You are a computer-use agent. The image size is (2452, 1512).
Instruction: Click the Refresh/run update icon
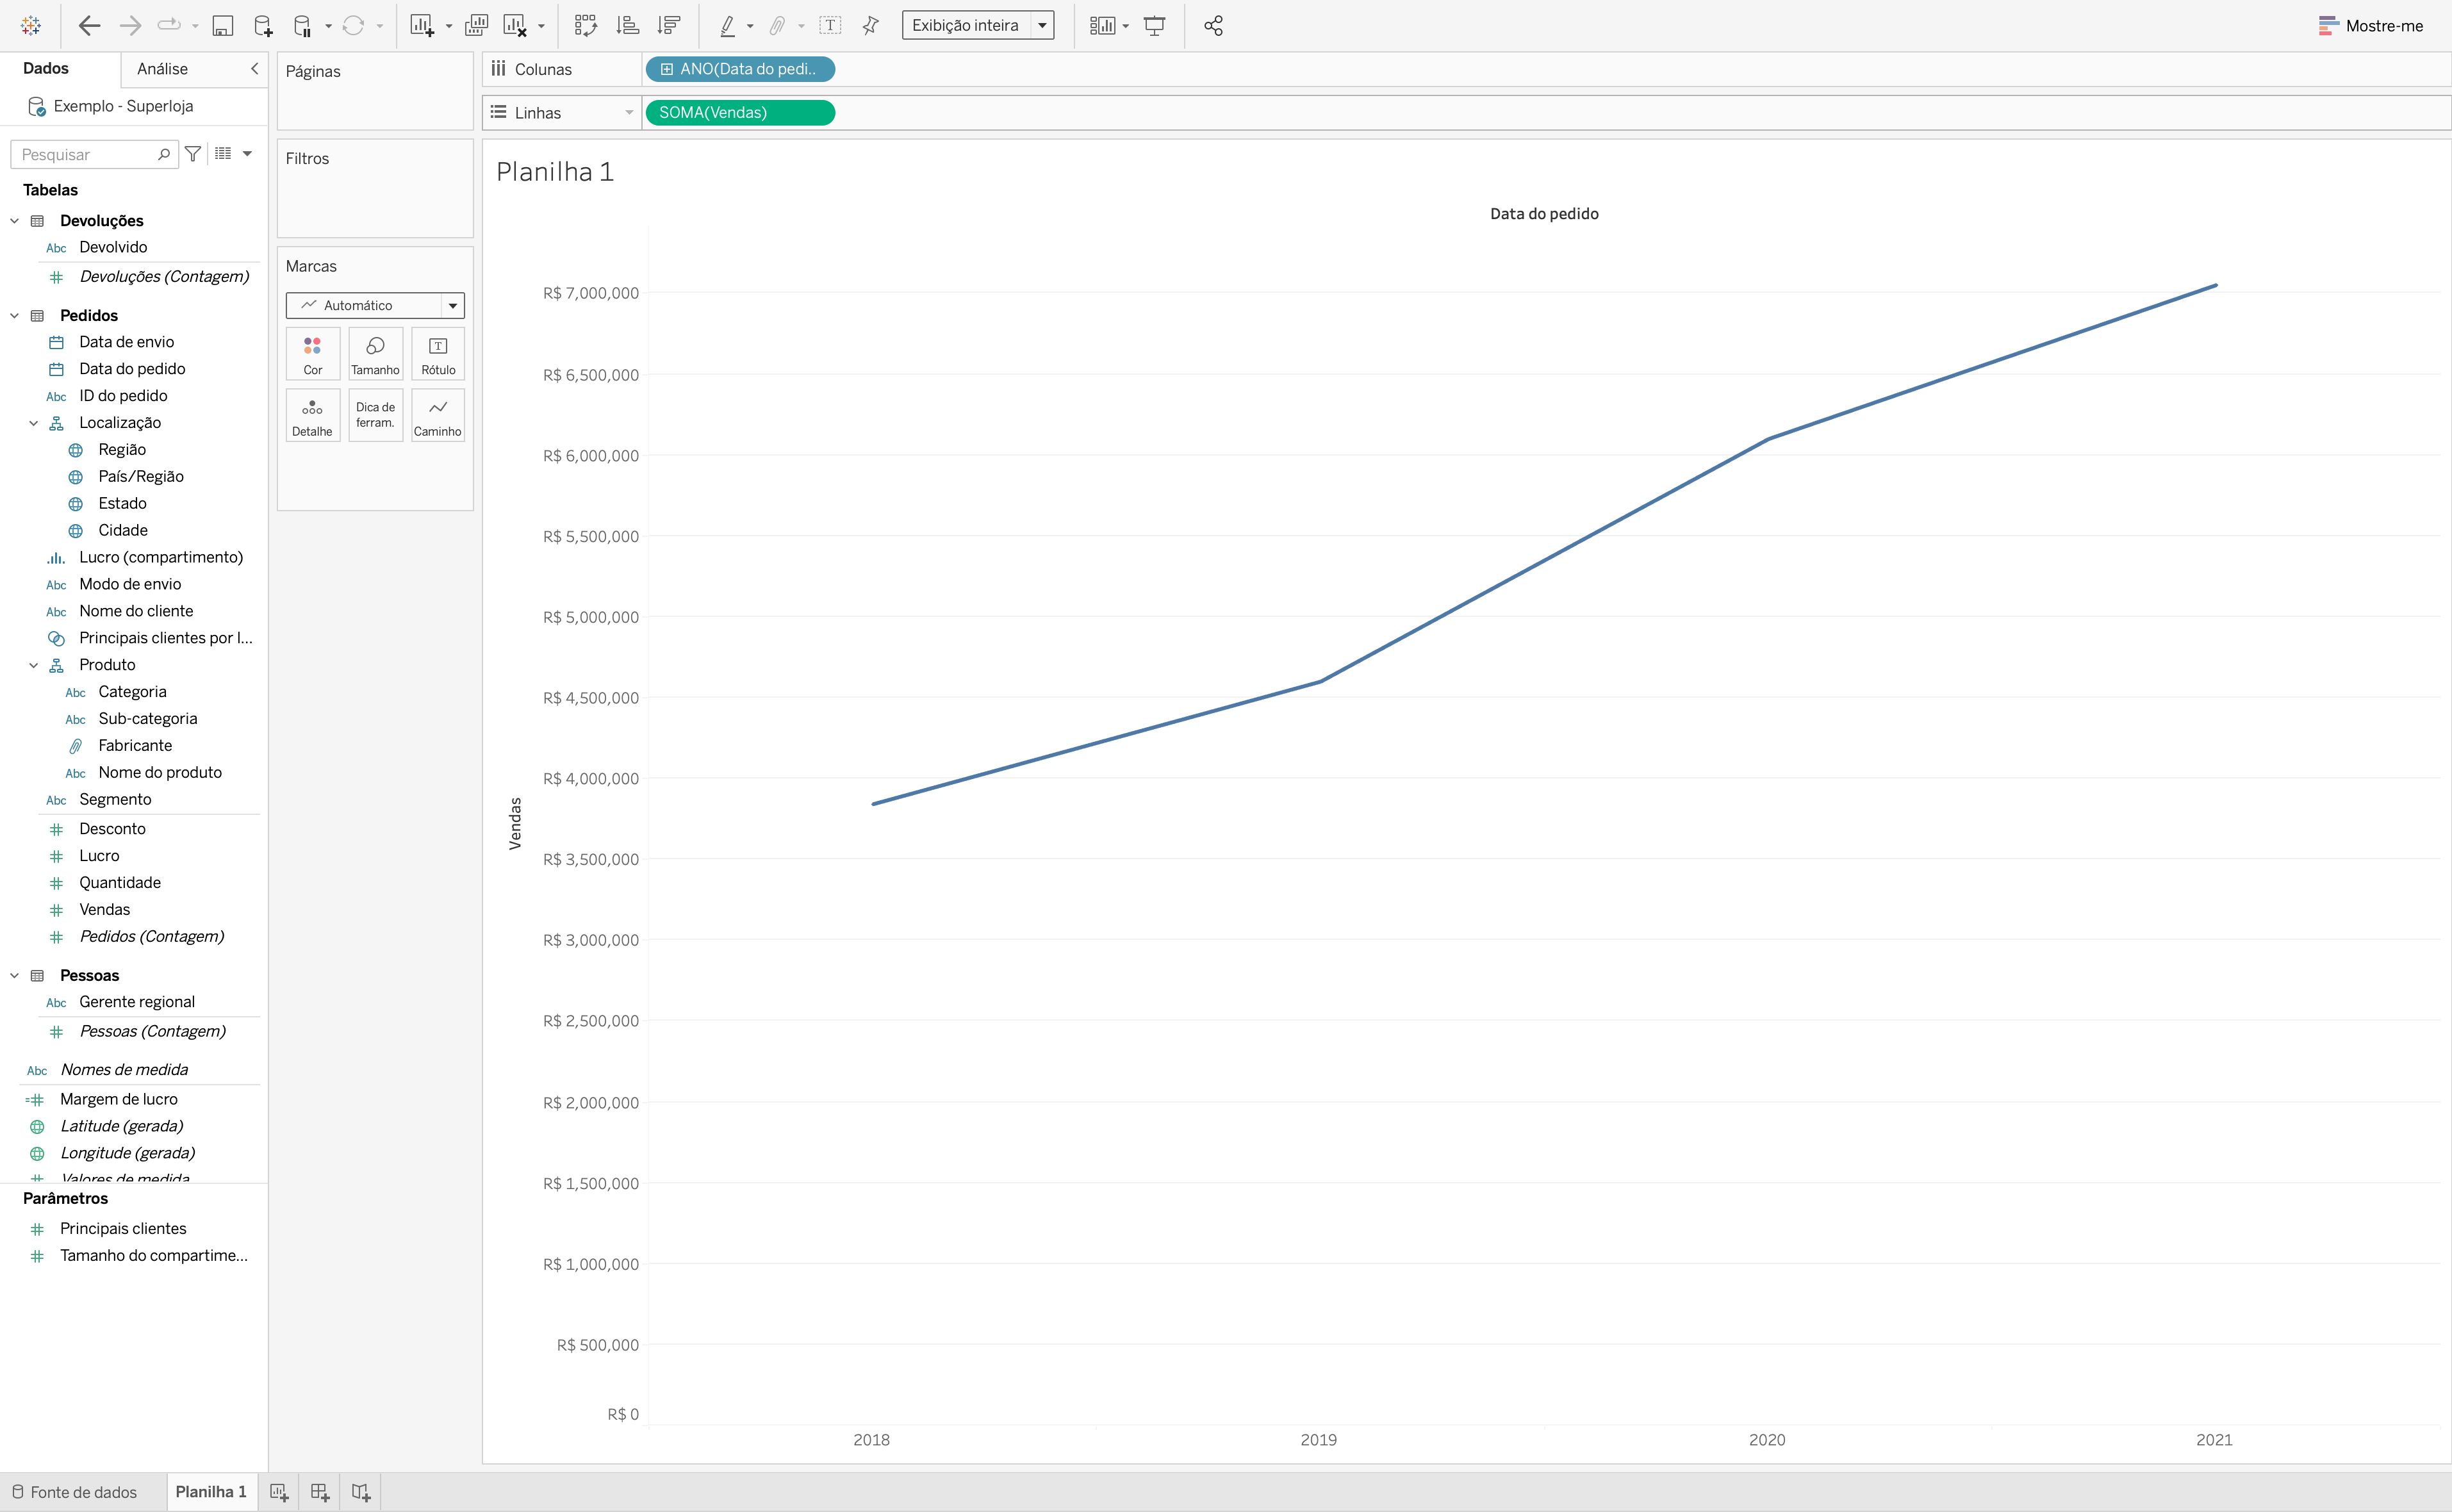(353, 25)
